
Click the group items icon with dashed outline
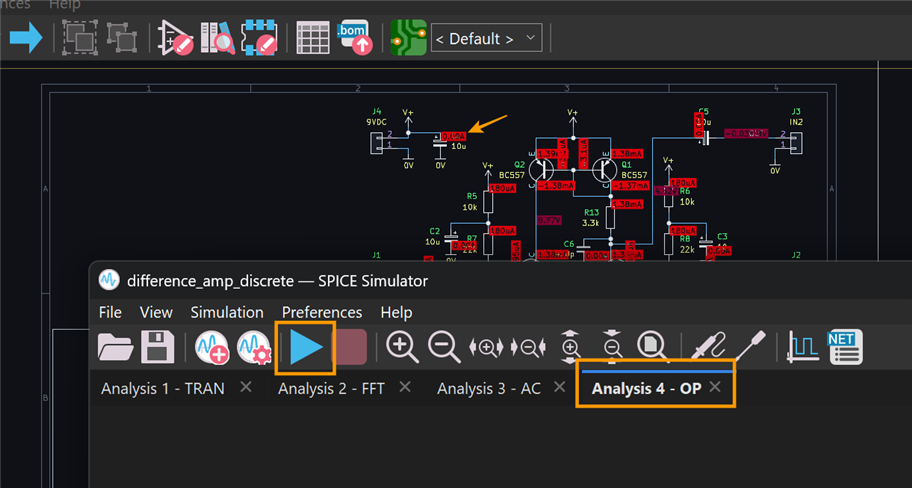pyautogui.click(x=80, y=38)
